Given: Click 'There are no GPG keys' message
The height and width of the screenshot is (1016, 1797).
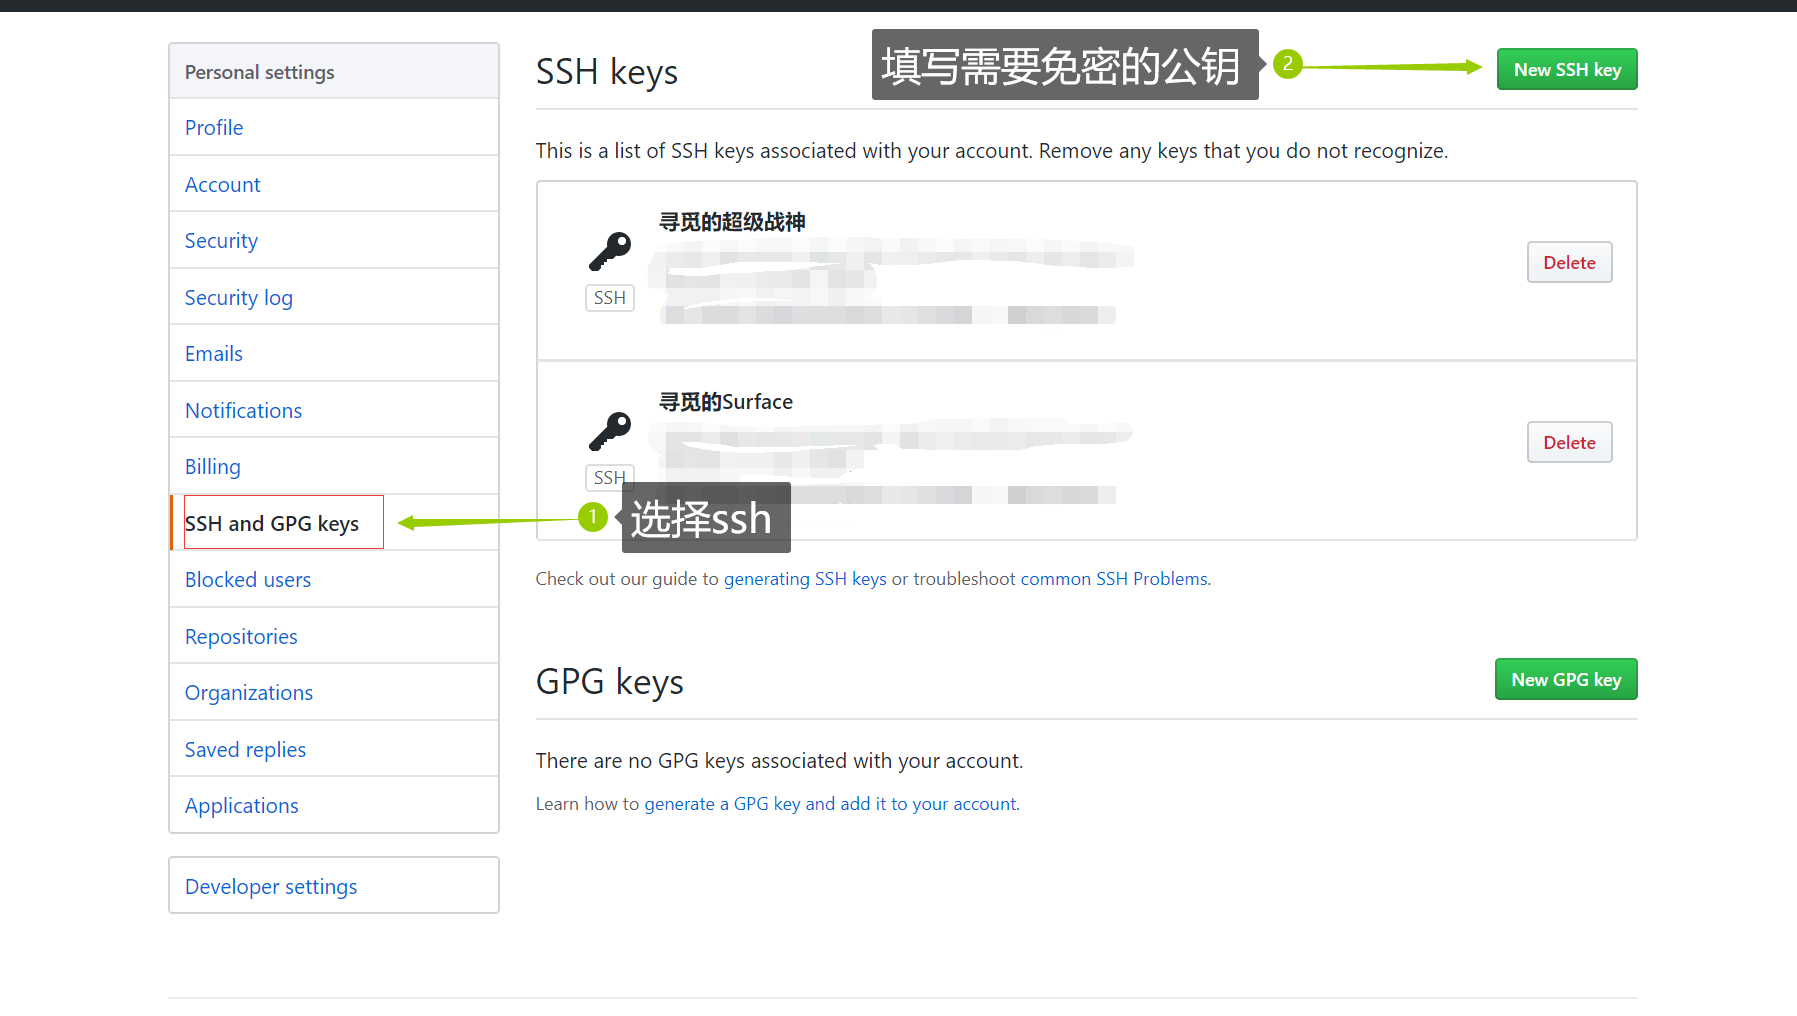Looking at the screenshot, I should point(779,761).
